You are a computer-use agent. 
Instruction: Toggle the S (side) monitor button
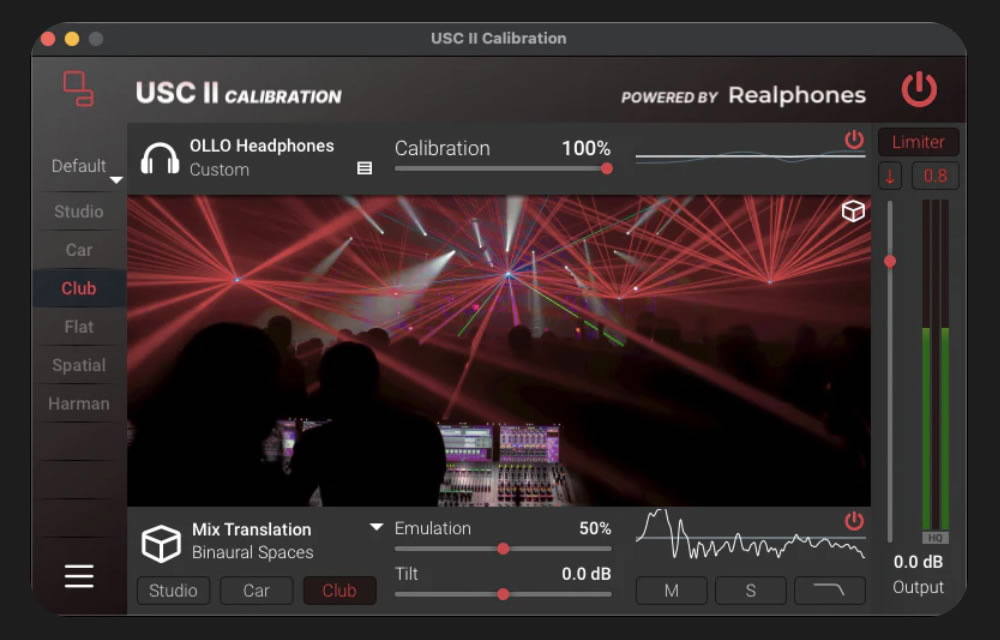[x=751, y=591]
